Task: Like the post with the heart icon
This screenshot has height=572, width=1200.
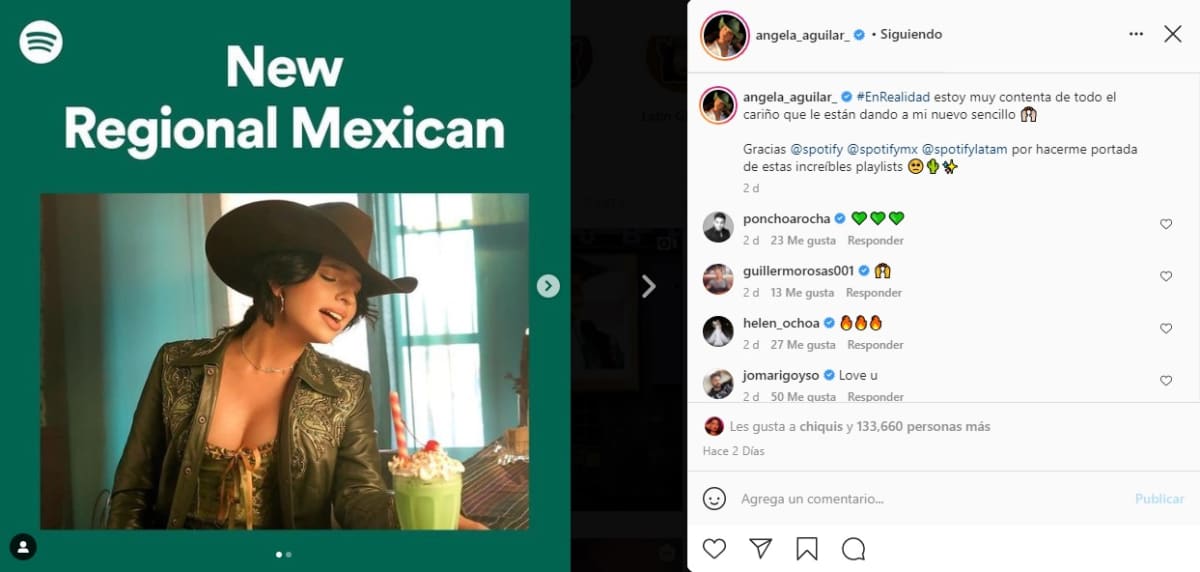Action: tap(714, 548)
